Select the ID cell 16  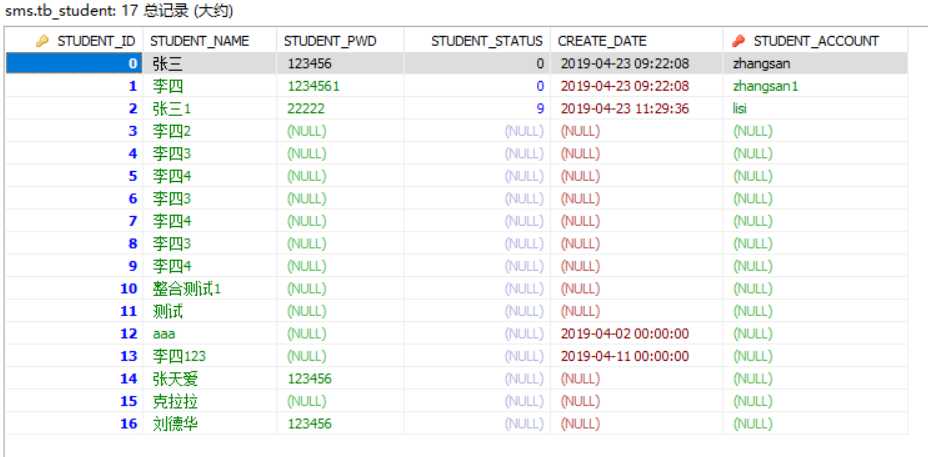click(128, 423)
